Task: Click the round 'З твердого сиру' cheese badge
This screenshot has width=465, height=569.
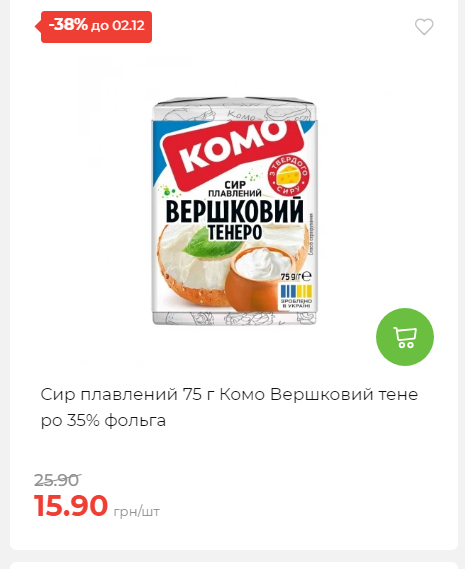Action: point(289,176)
